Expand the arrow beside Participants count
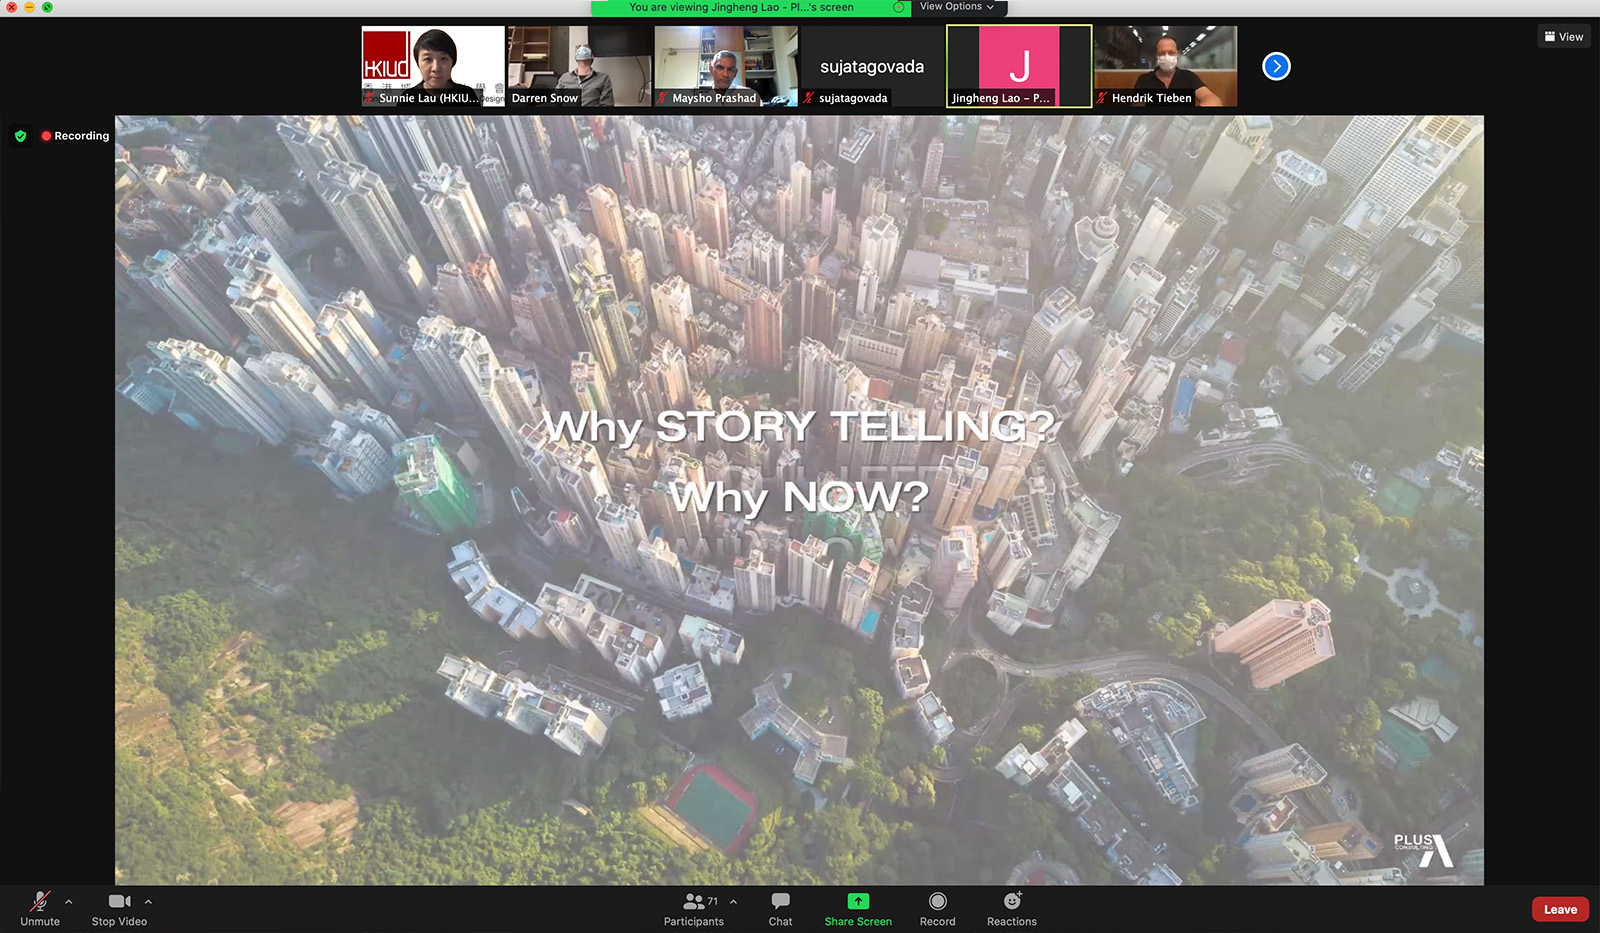Viewport: 1600px width, 933px height. coord(734,902)
